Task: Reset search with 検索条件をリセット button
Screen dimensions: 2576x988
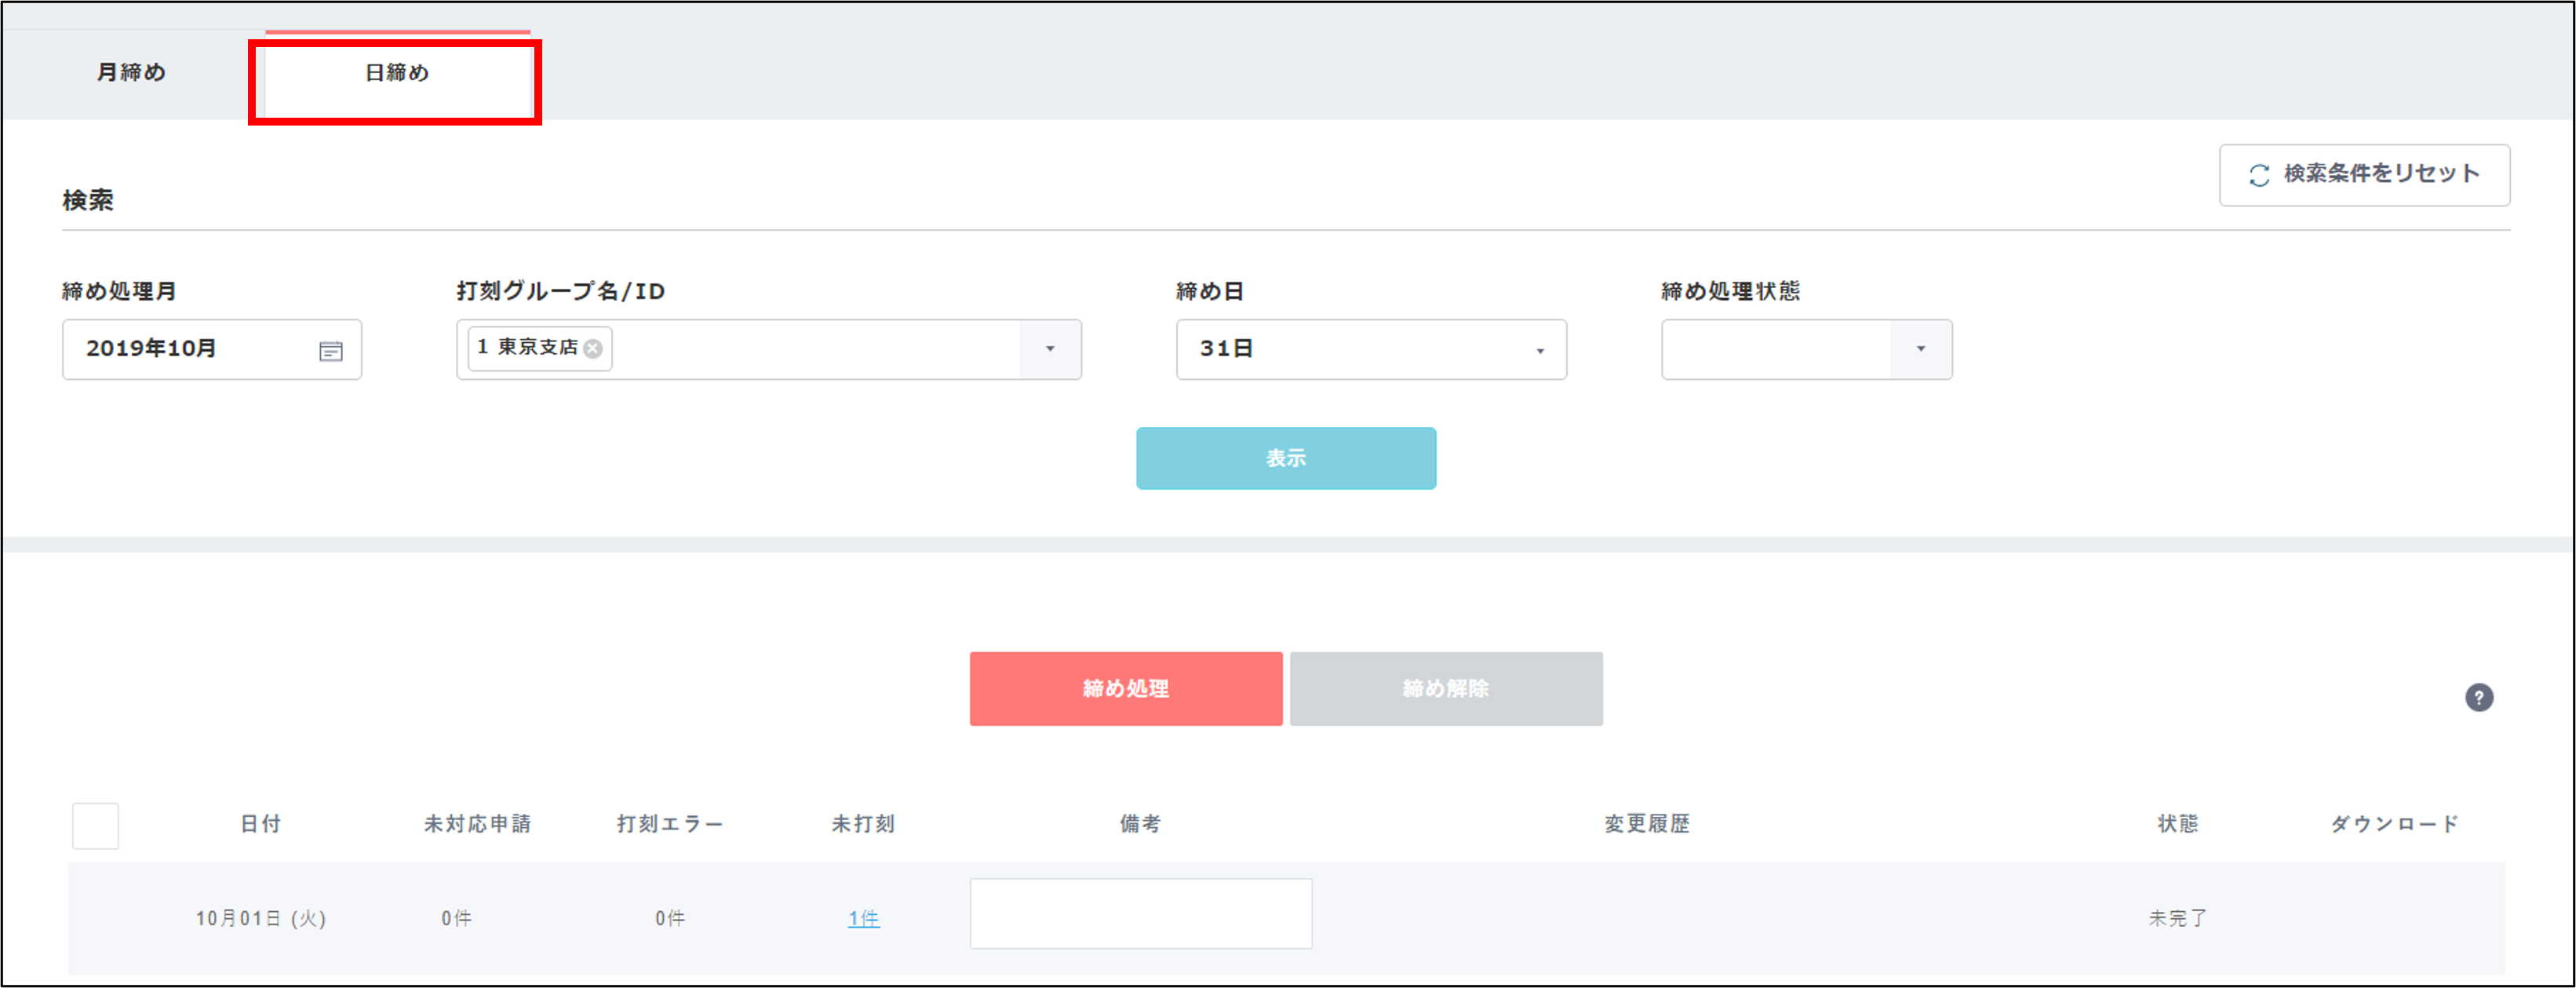Action: click(x=2363, y=175)
